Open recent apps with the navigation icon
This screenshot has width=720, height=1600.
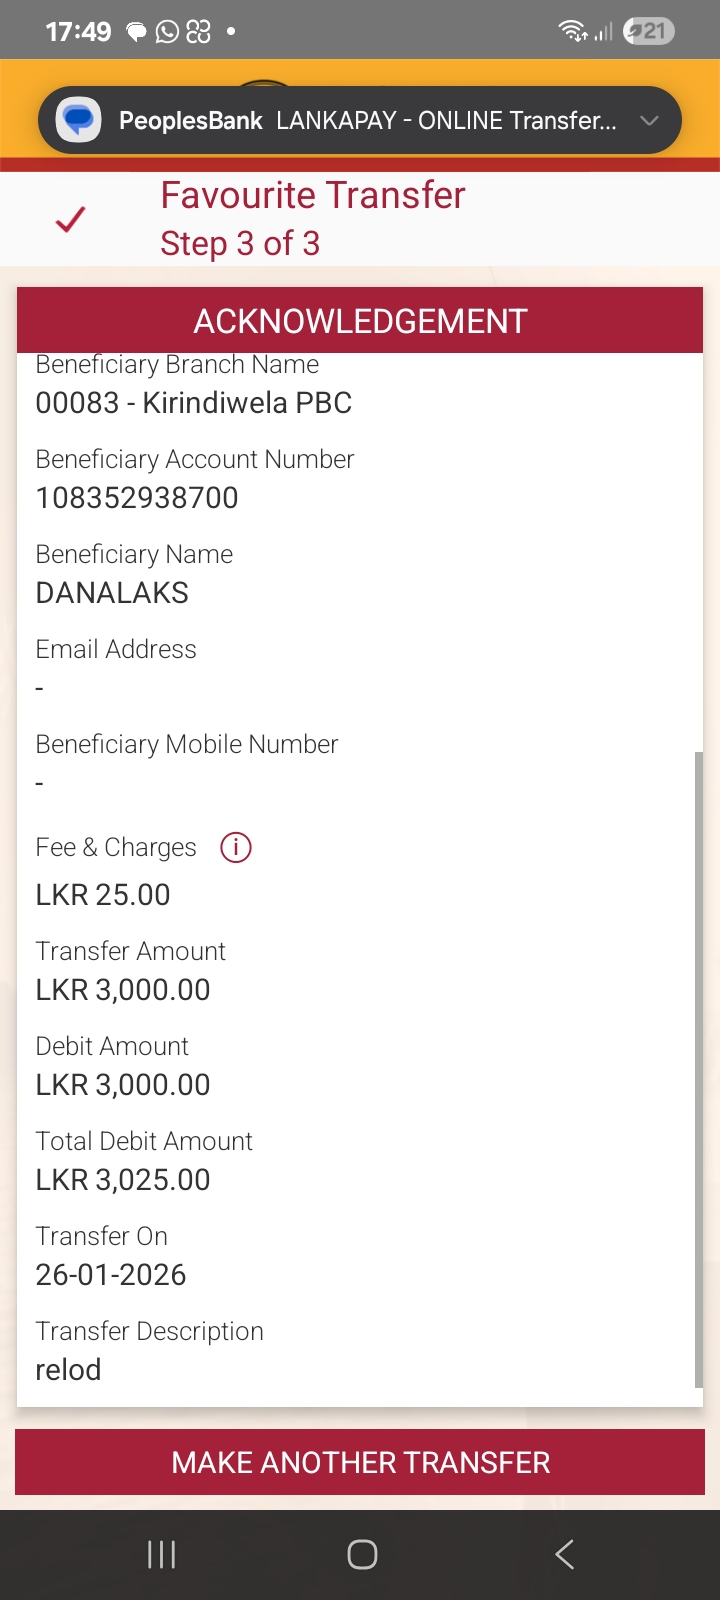coord(161,1554)
